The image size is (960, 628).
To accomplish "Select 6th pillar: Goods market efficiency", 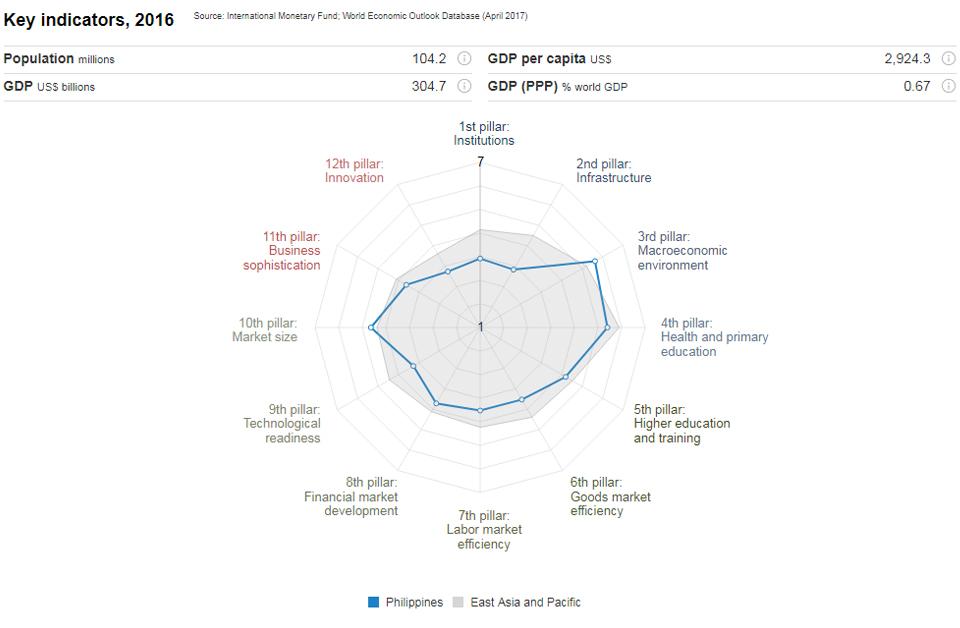I will click(x=610, y=497).
